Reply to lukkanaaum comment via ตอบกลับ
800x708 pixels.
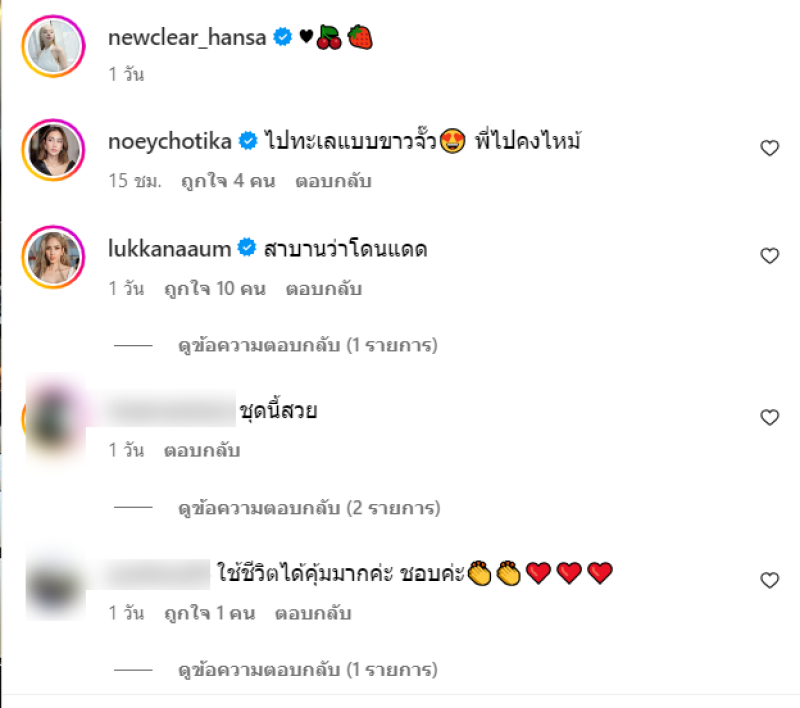click(323, 289)
